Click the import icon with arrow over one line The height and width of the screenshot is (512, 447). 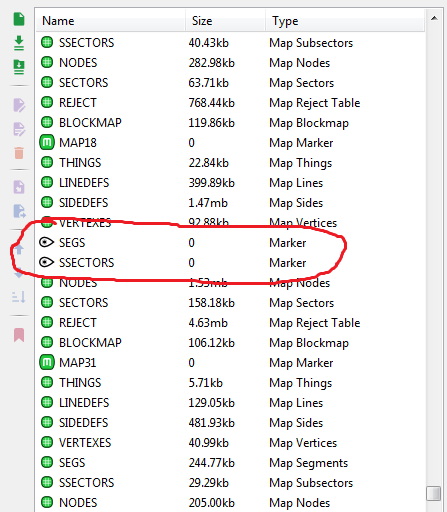click(19, 43)
